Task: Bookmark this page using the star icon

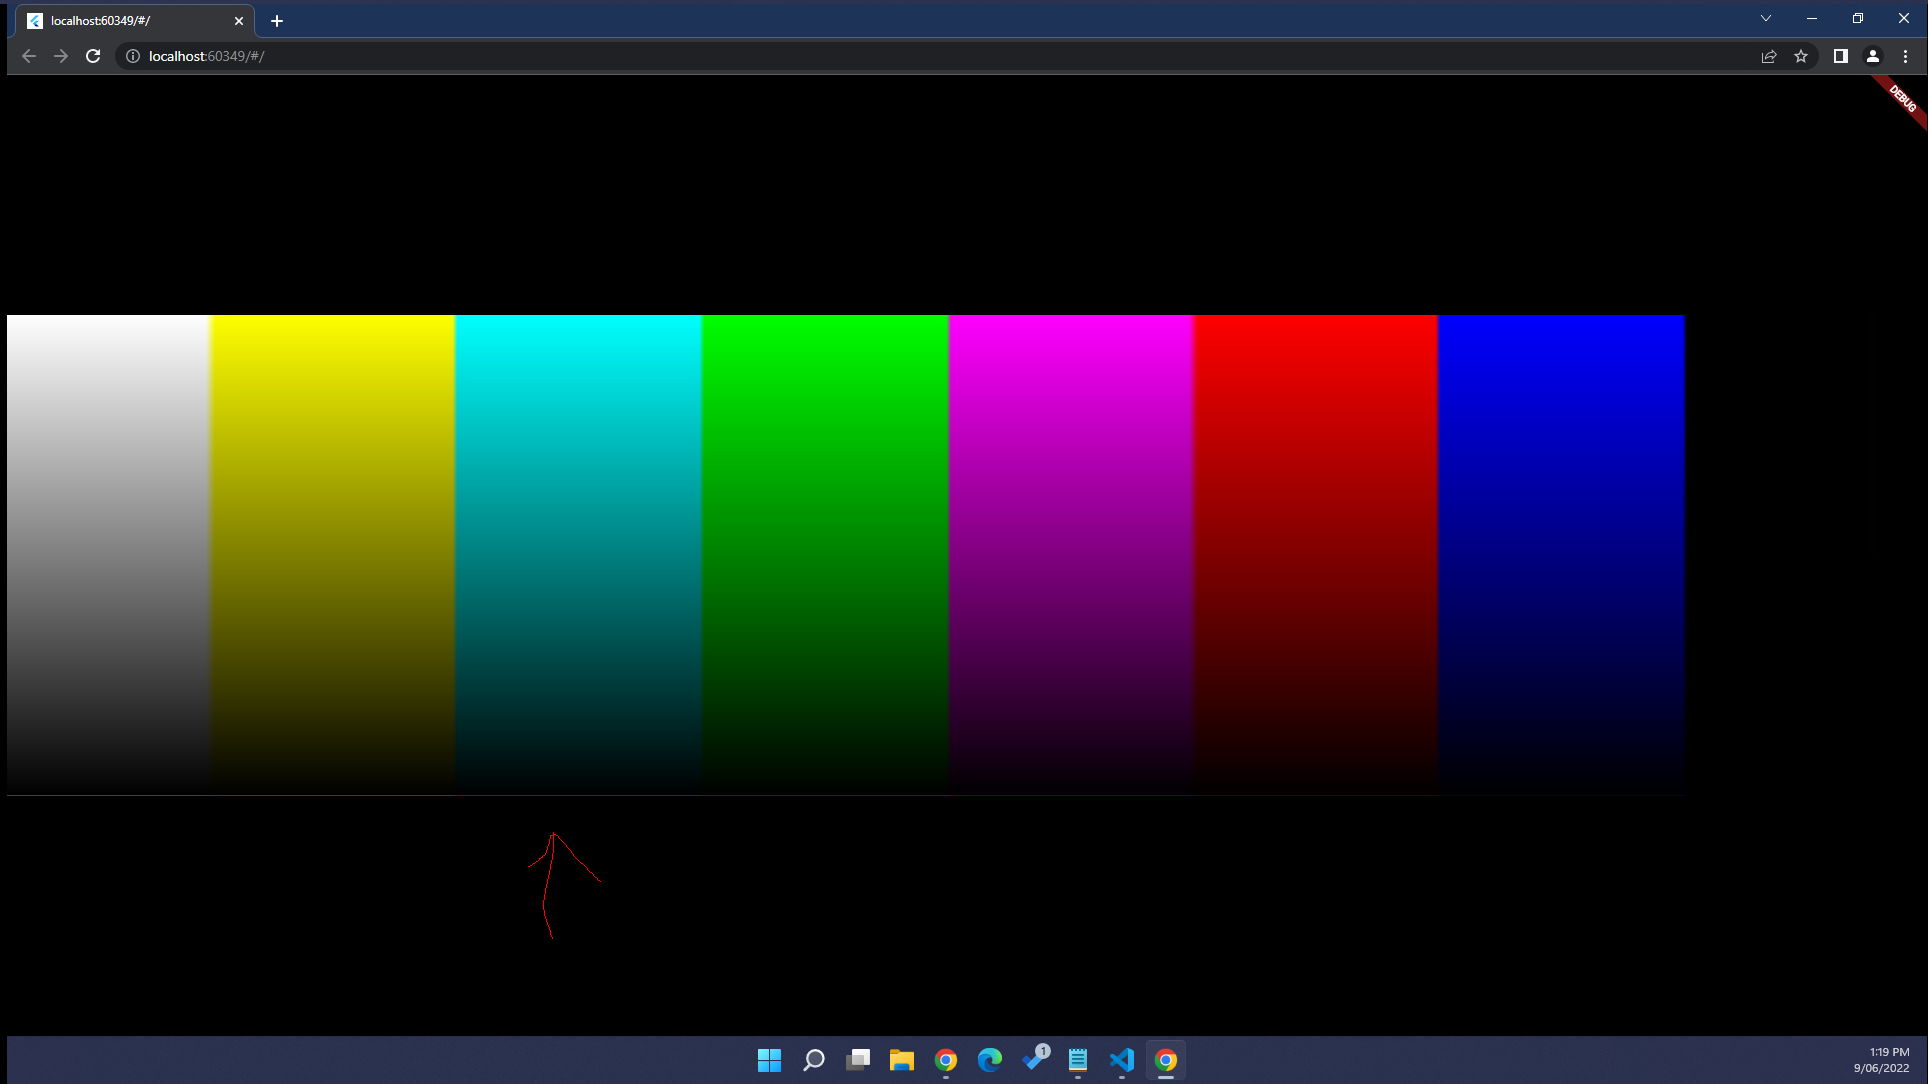Action: click(1802, 56)
